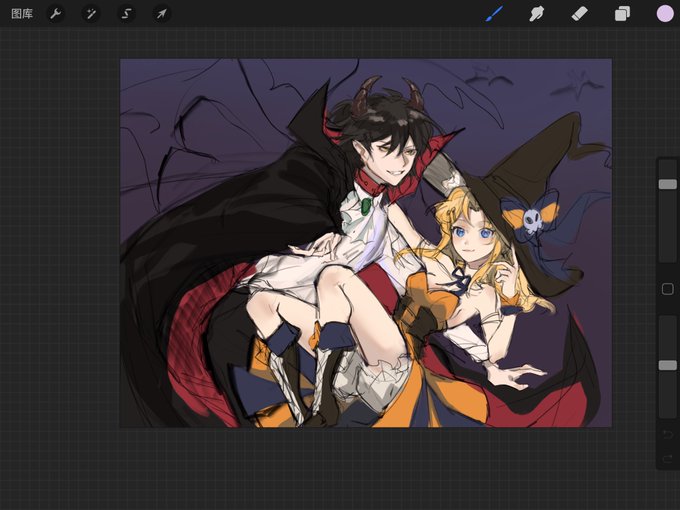680x510 pixels.
Task: Click the brush opacity slider handle
Action: pyautogui.click(x=668, y=365)
